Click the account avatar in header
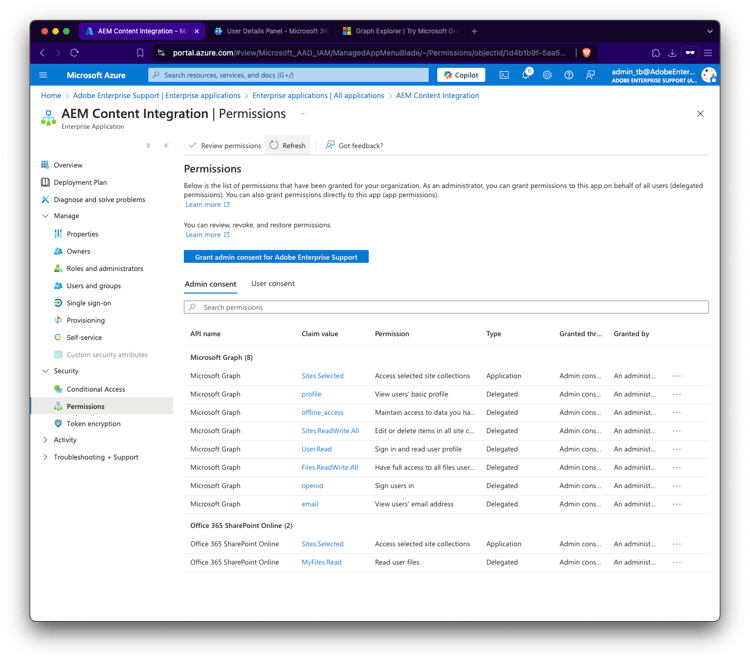The height and width of the screenshot is (661, 750). pyautogui.click(x=708, y=75)
